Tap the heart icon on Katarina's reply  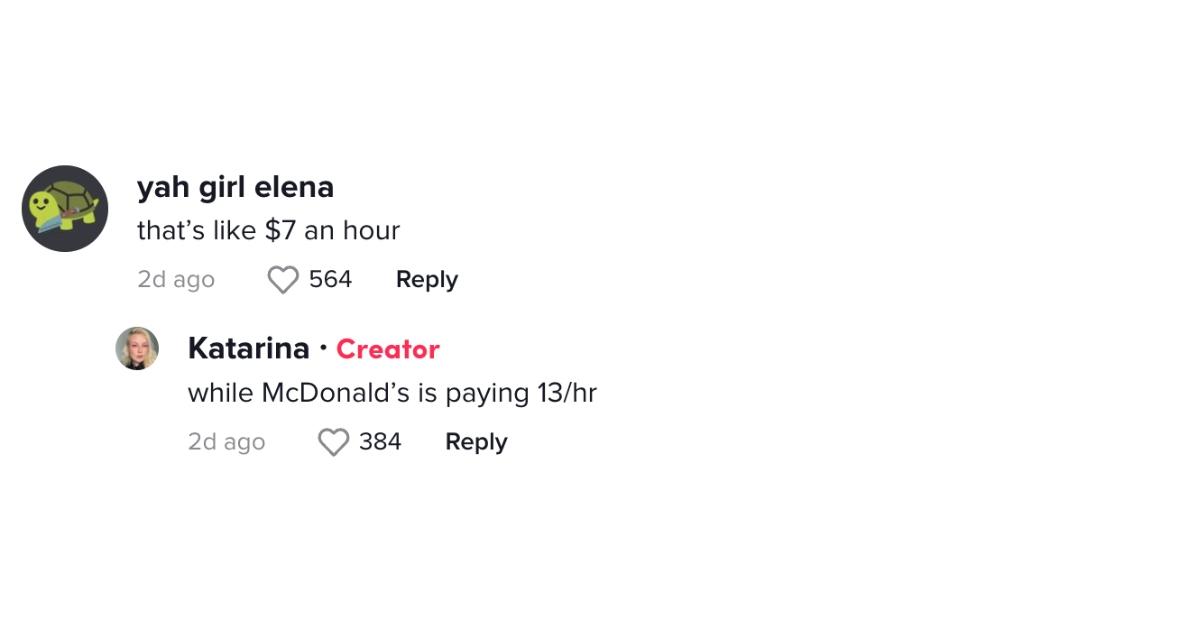click(x=333, y=442)
